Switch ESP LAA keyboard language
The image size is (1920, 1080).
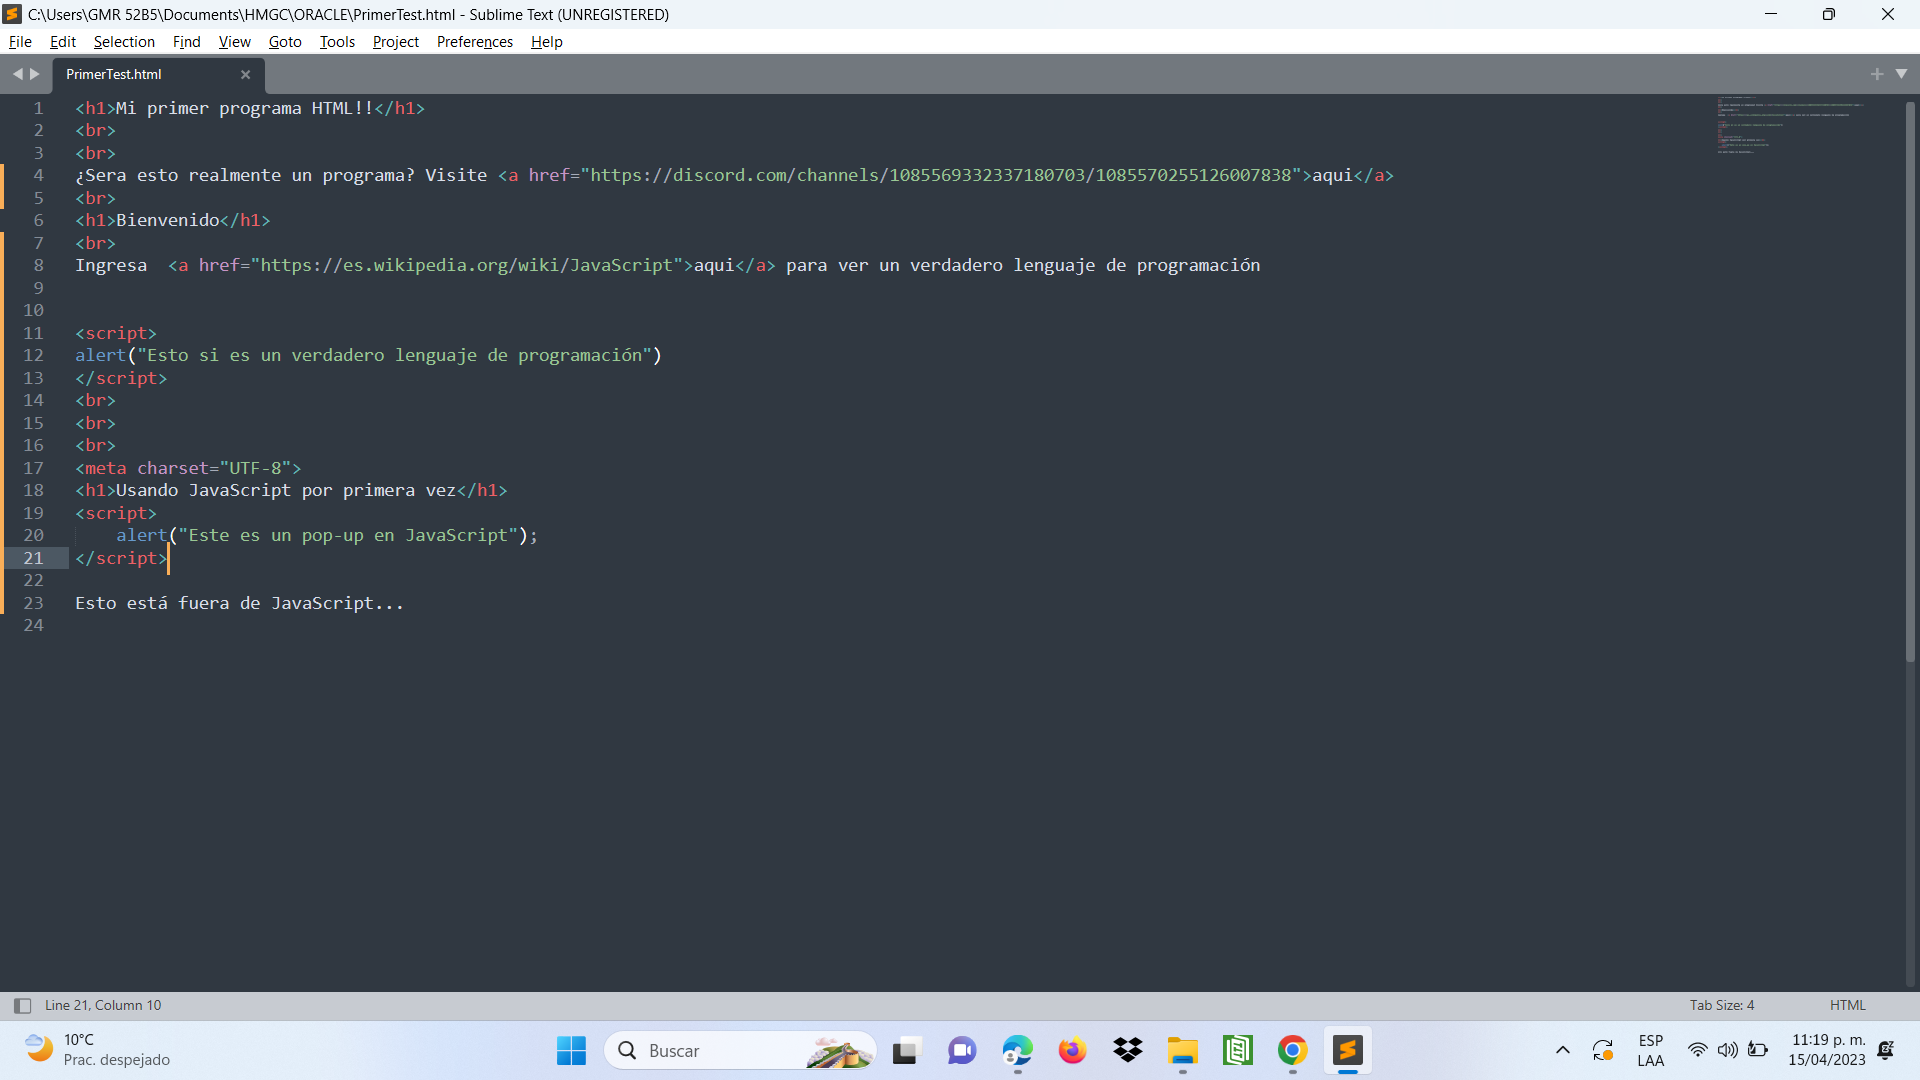(1651, 1050)
